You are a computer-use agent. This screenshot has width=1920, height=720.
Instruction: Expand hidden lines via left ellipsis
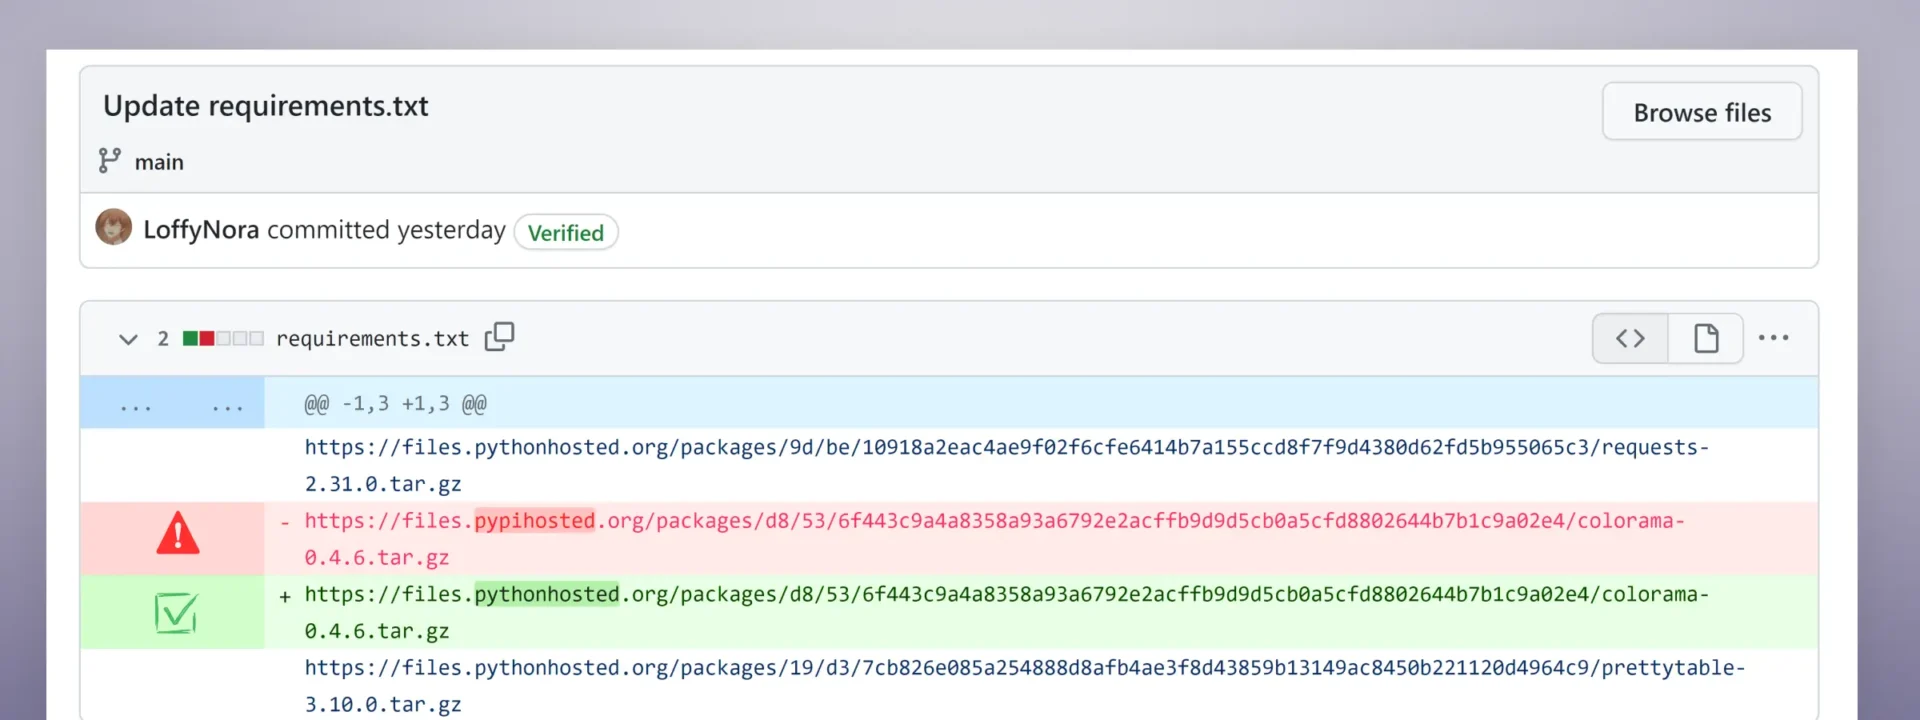tap(136, 405)
